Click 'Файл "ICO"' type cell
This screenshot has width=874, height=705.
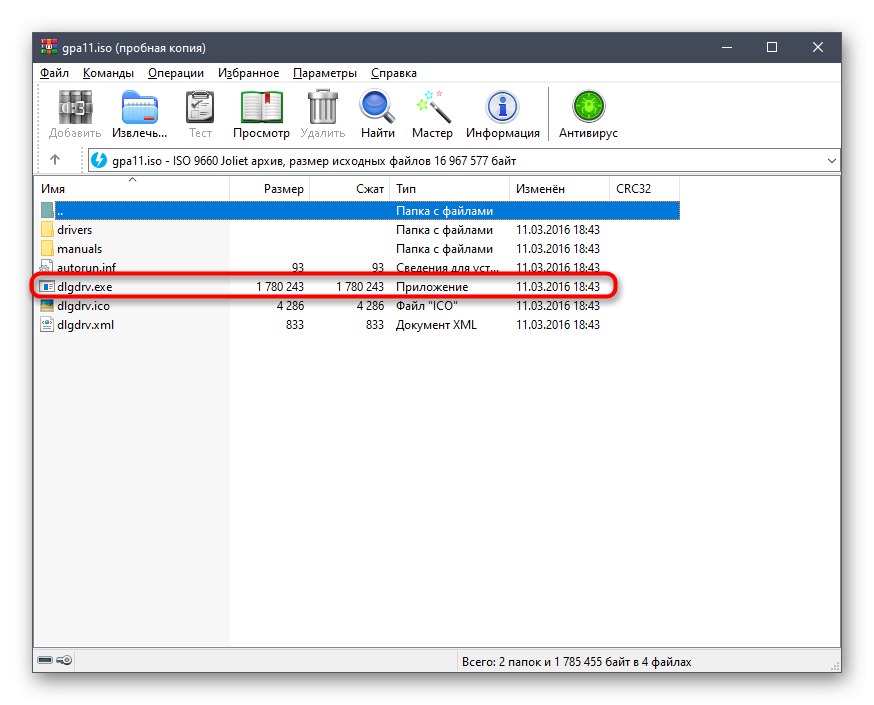(427, 305)
